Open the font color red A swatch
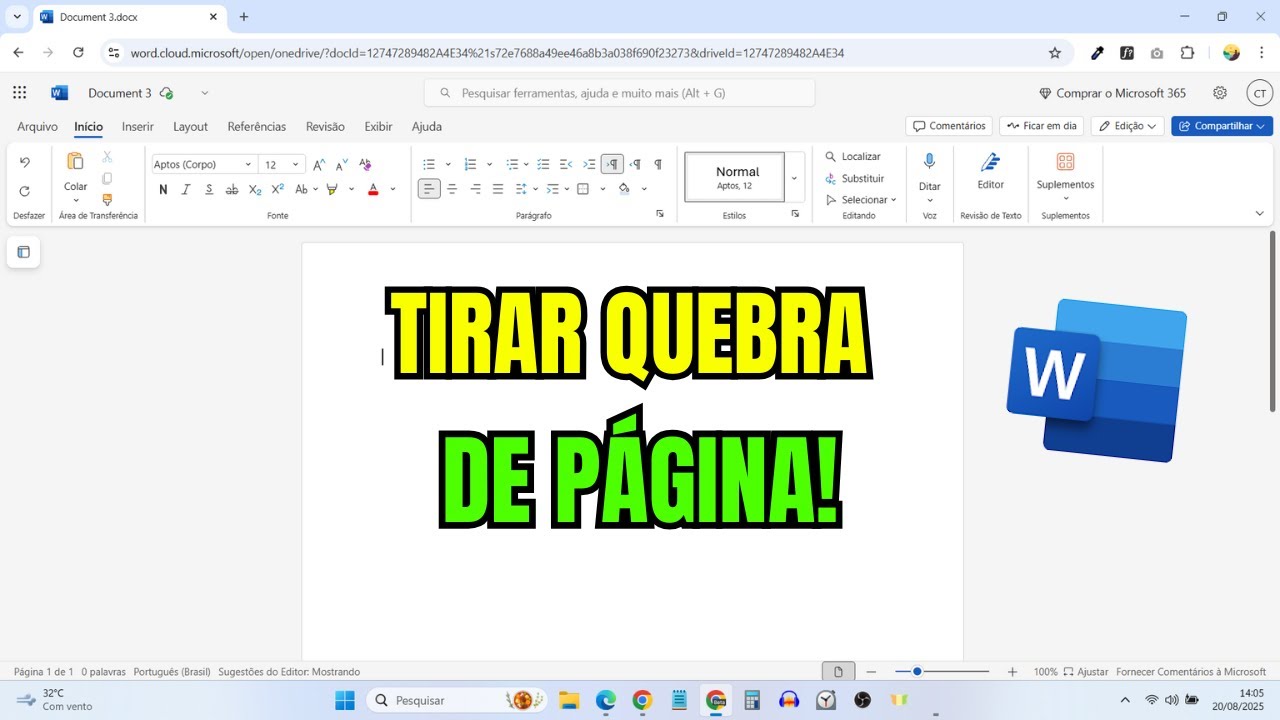This screenshot has width=1280, height=720. 374,189
